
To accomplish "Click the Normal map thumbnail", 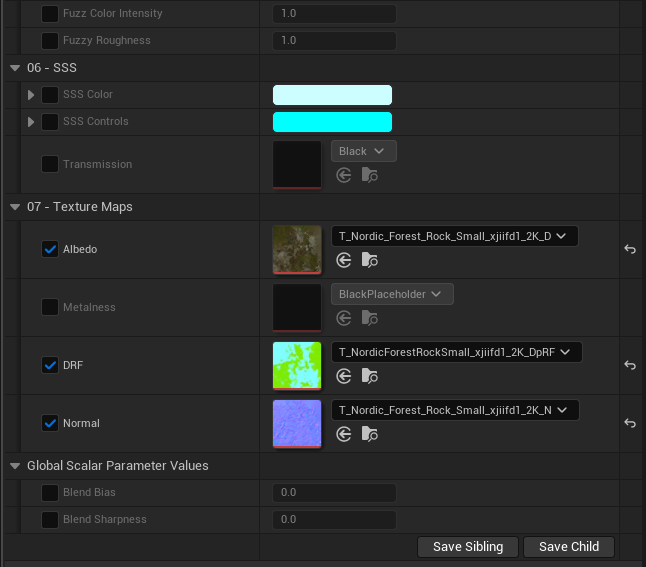I will tap(297, 424).
